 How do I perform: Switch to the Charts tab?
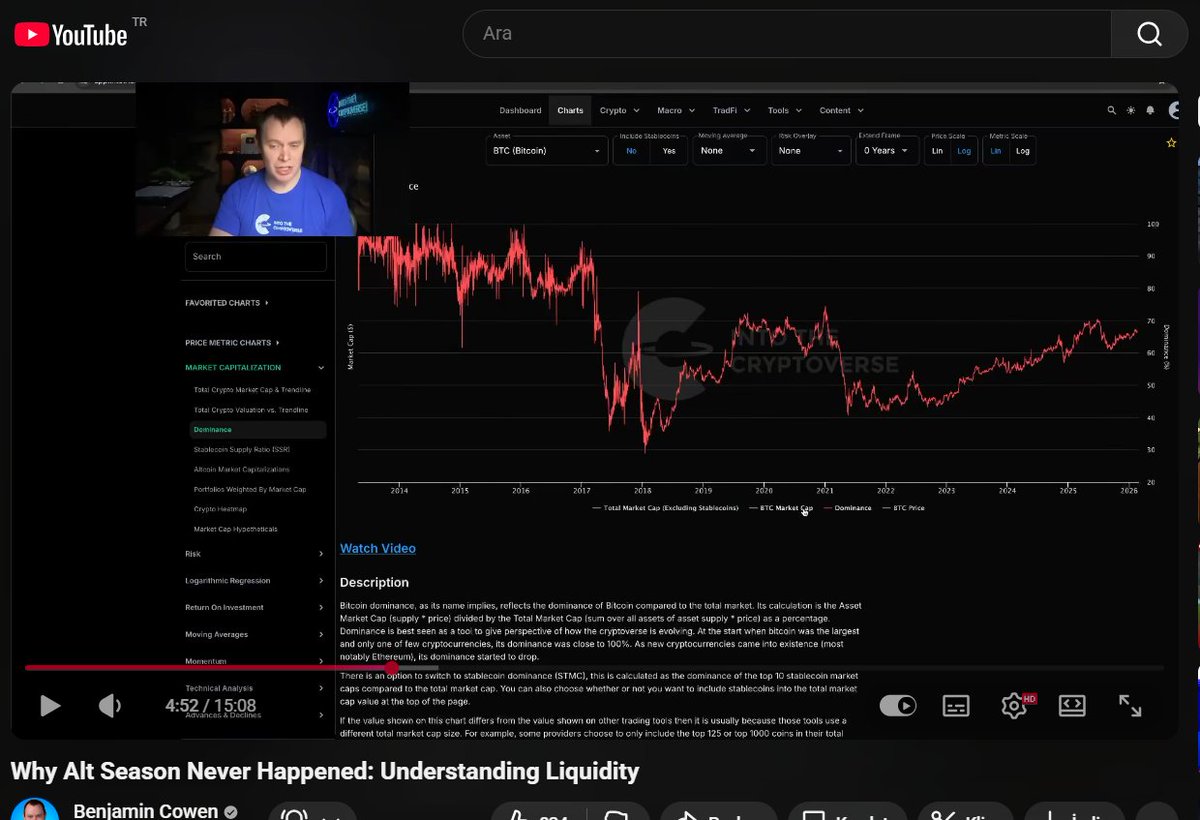pos(569,110)
